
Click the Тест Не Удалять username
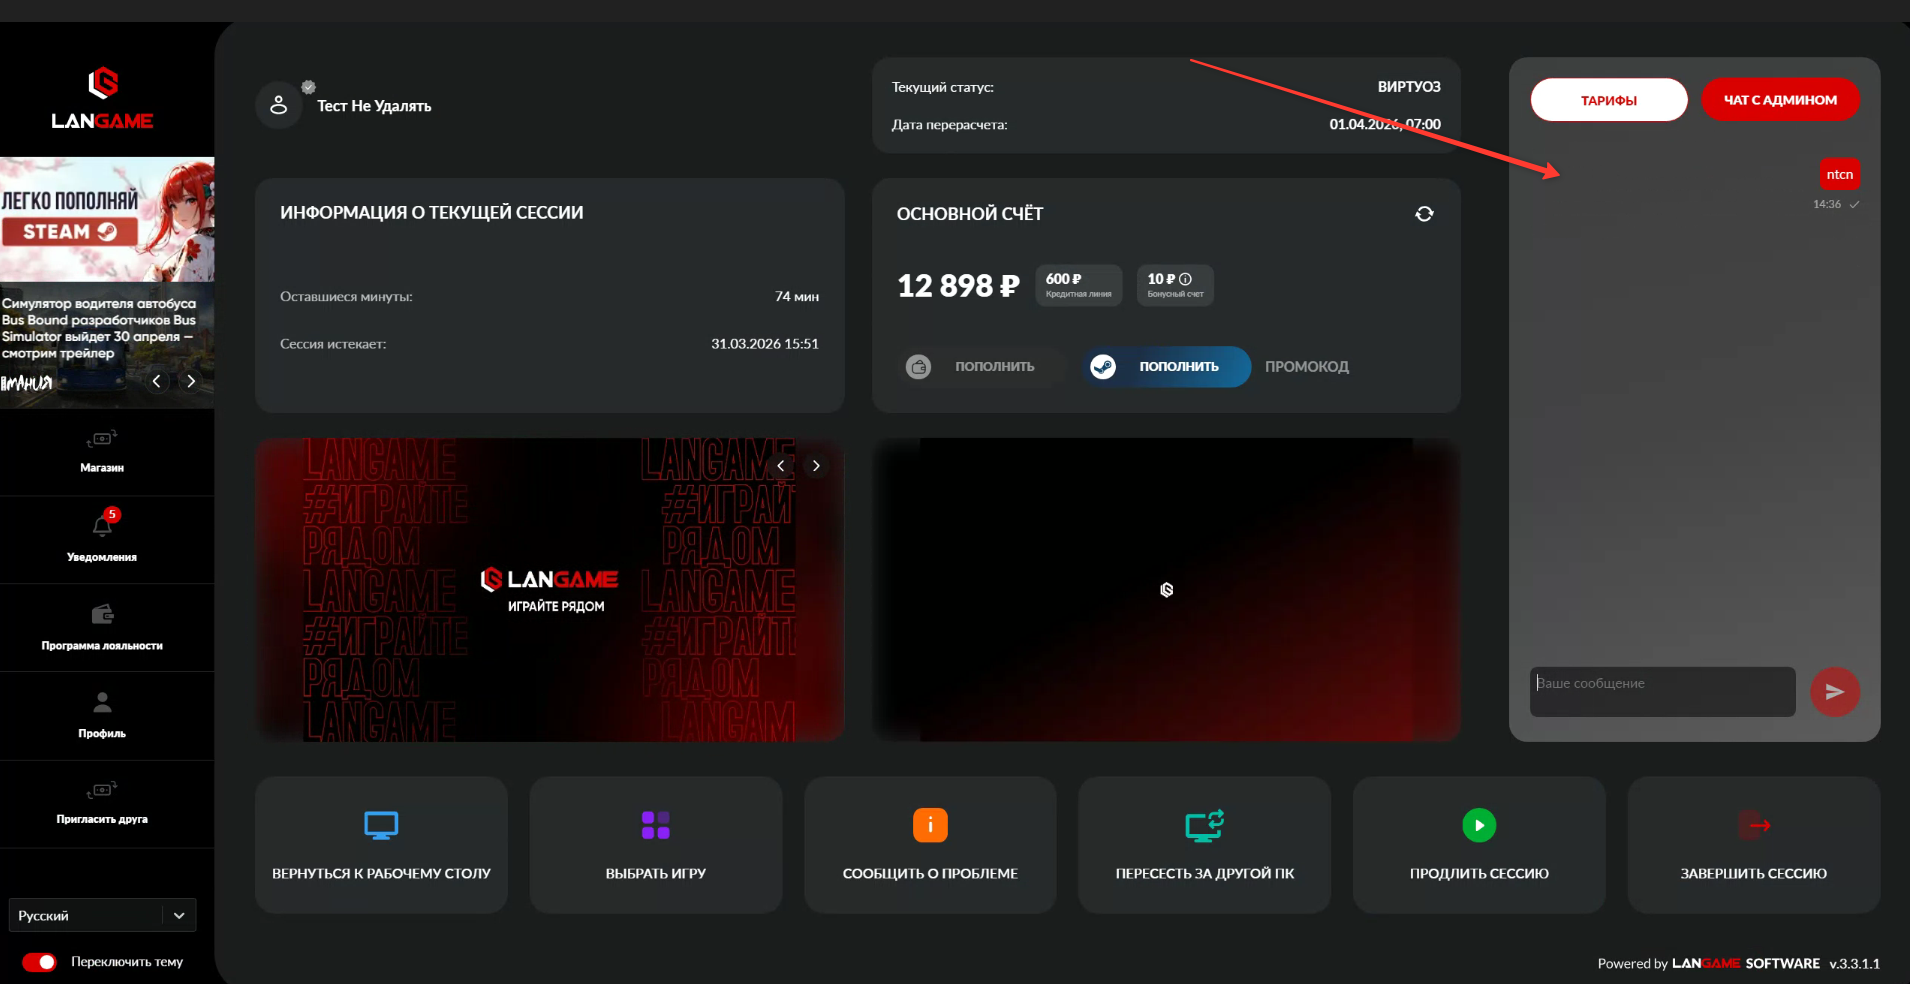pos(374,106)
